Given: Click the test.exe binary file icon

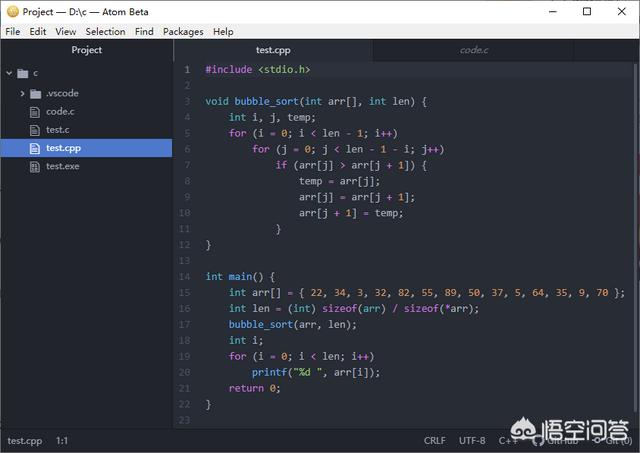Looking at the screenshot, I should click(35, 167).
